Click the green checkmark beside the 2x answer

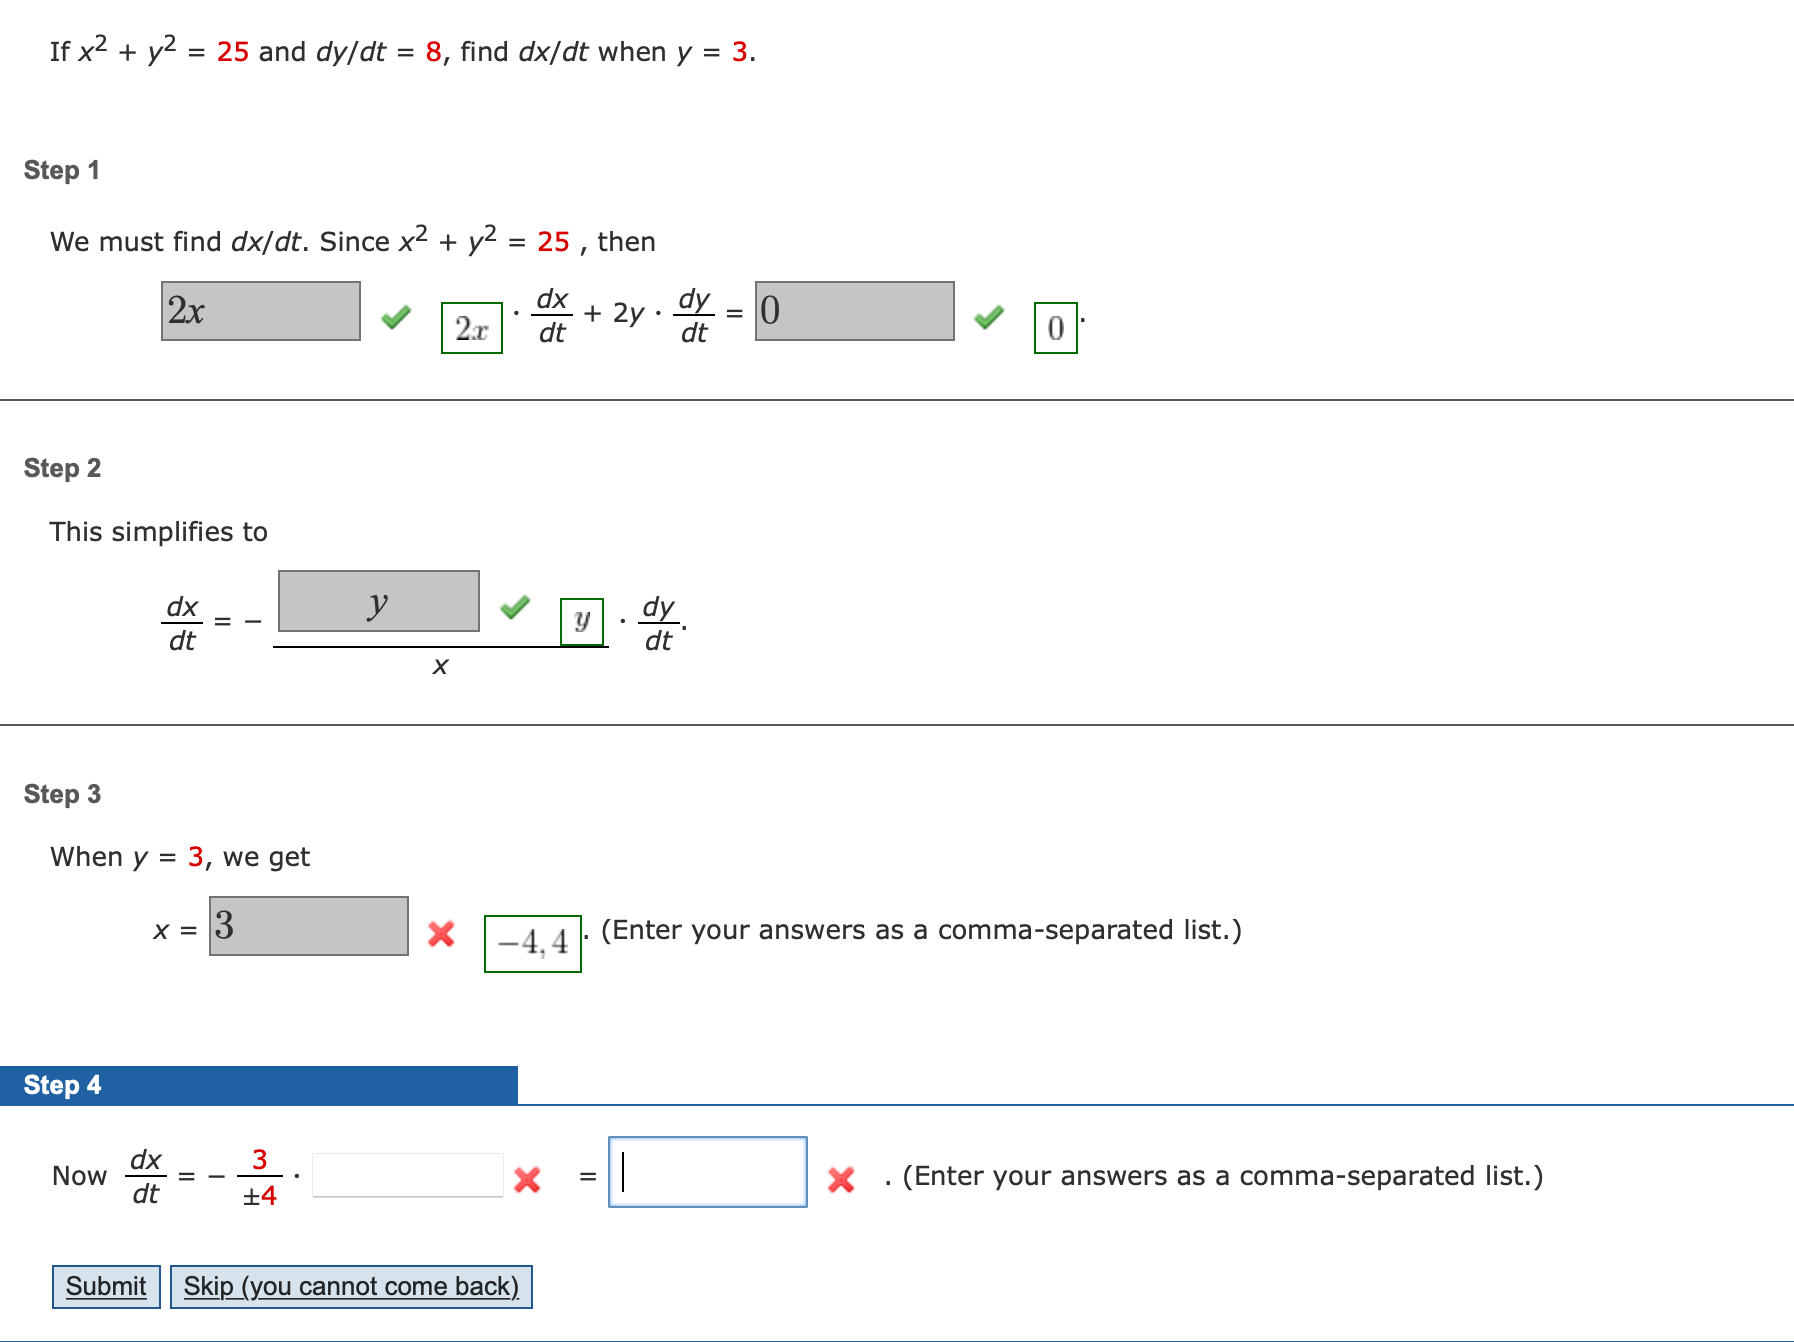[x=396, y=317]
